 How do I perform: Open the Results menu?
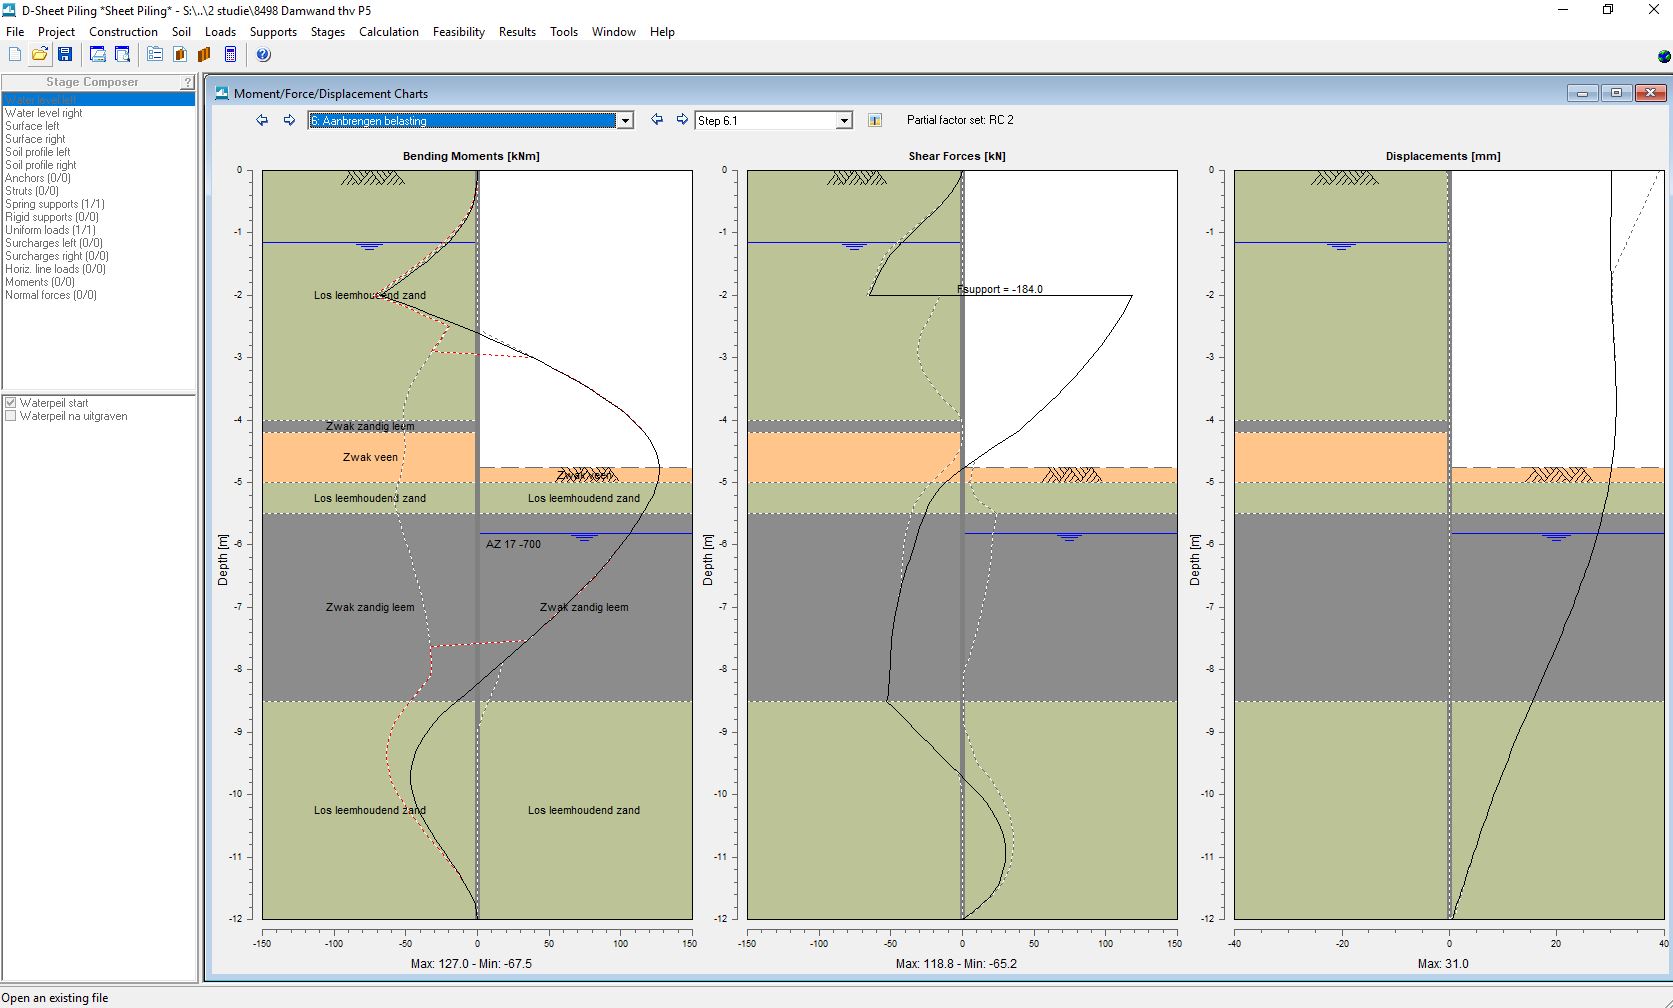(517, 32)
